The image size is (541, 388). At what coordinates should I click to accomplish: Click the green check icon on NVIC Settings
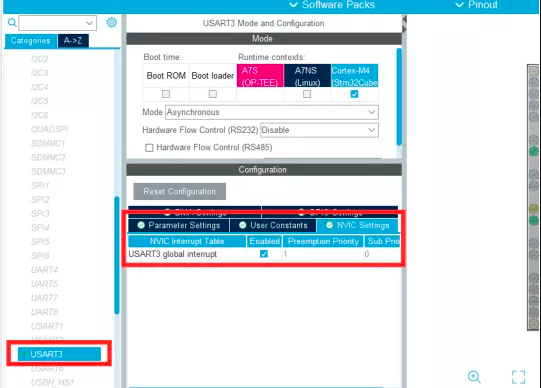tap(329, 225)
